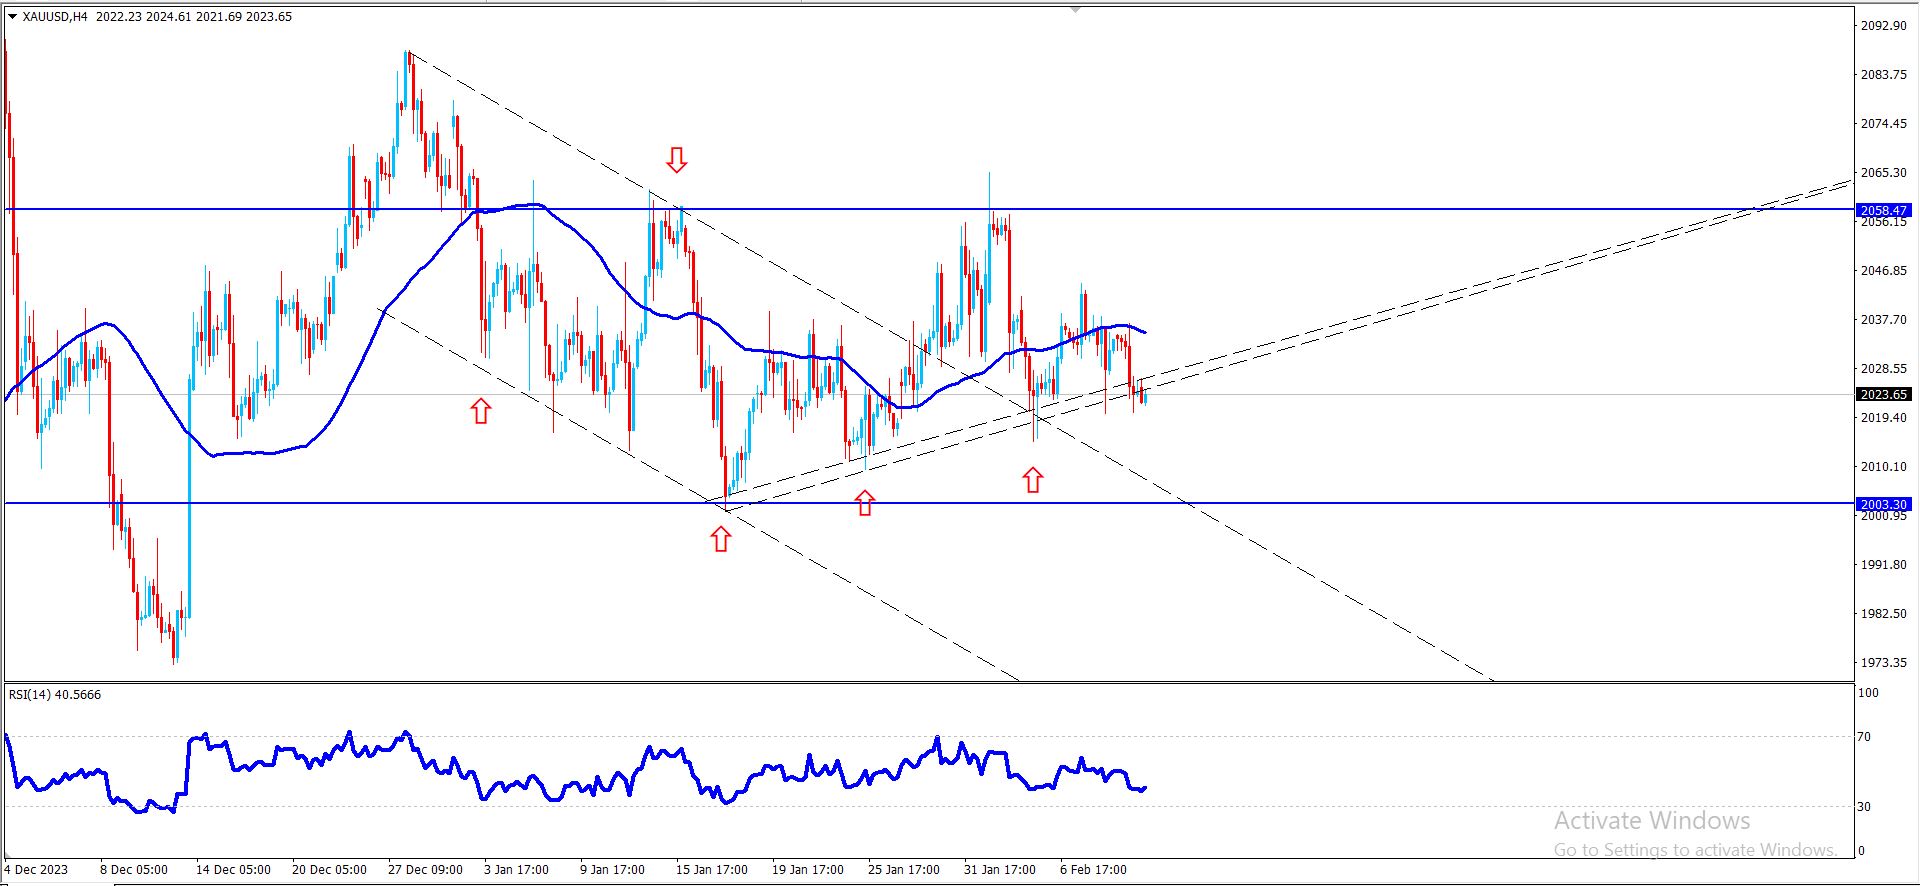Select the red up arrow overlapping the 2003.30 line
This screenshot has height=886, width=1920.
coord(865,503)
